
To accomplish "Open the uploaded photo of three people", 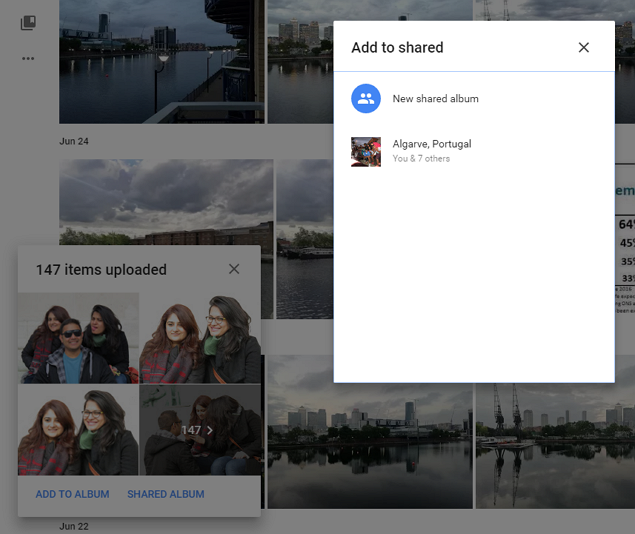I will [78, 338].
